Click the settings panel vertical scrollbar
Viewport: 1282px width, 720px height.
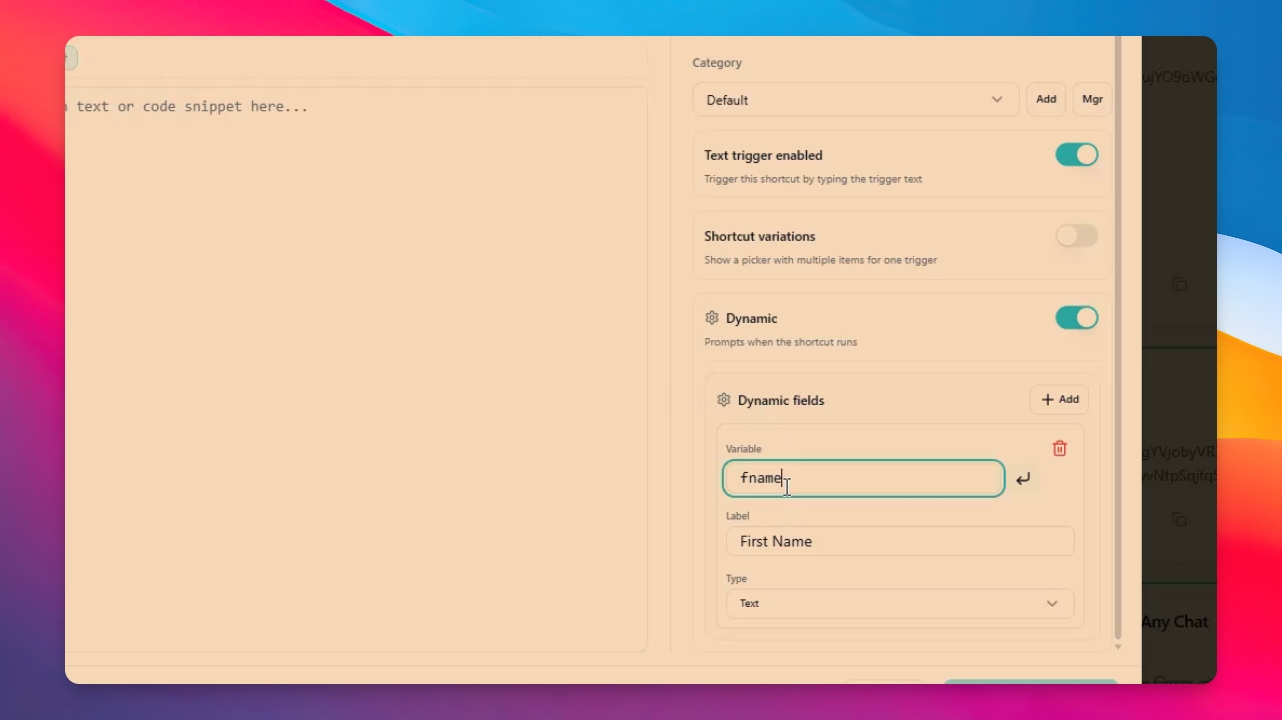[x=1118, y=340]
